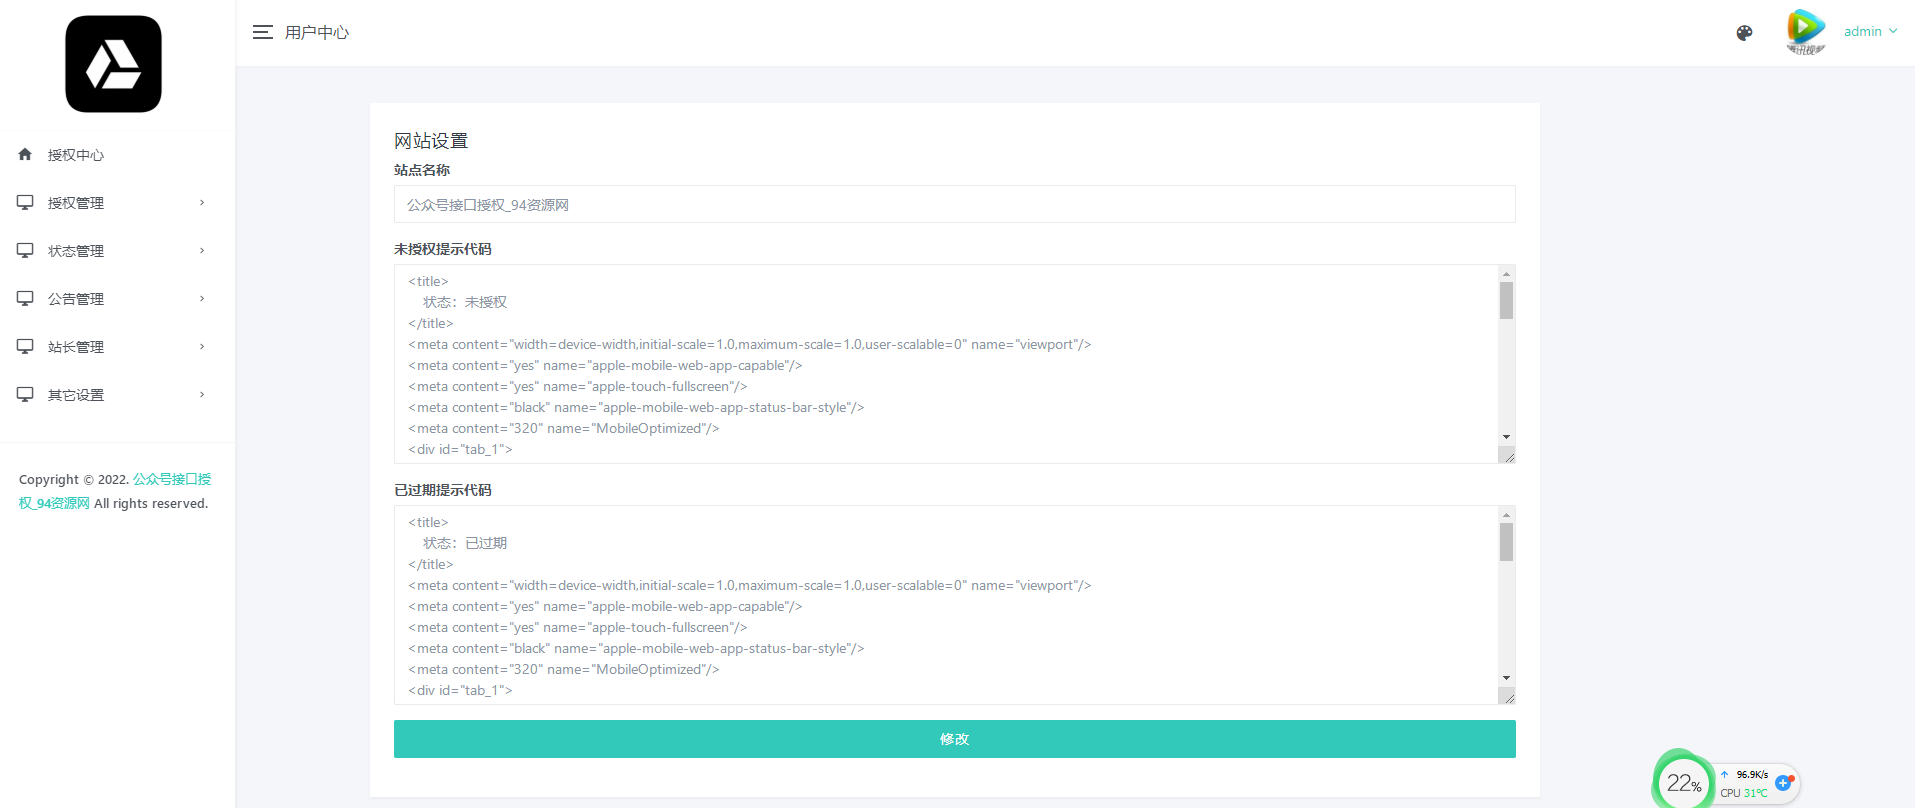The width and height of the screenshot is (1915, 808).
Task: Focus the 站点名称 input field
Action: point(954,204)
